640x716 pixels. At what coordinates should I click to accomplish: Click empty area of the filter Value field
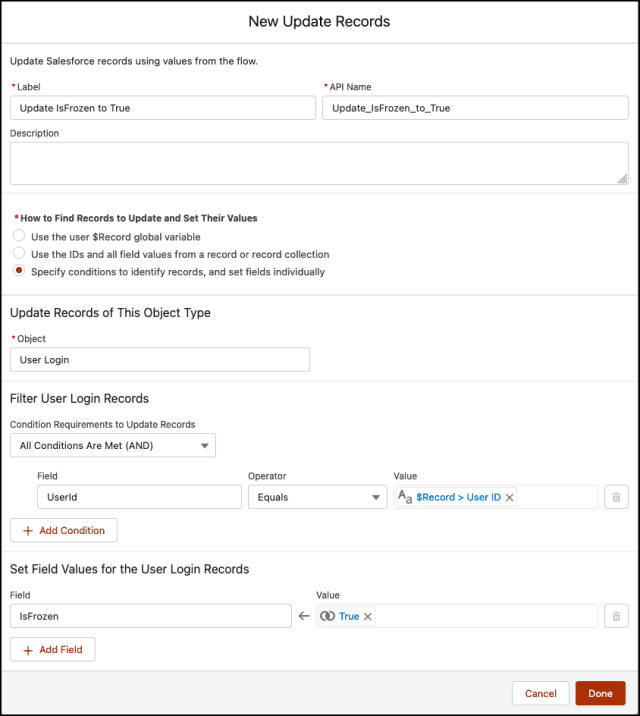557,497
